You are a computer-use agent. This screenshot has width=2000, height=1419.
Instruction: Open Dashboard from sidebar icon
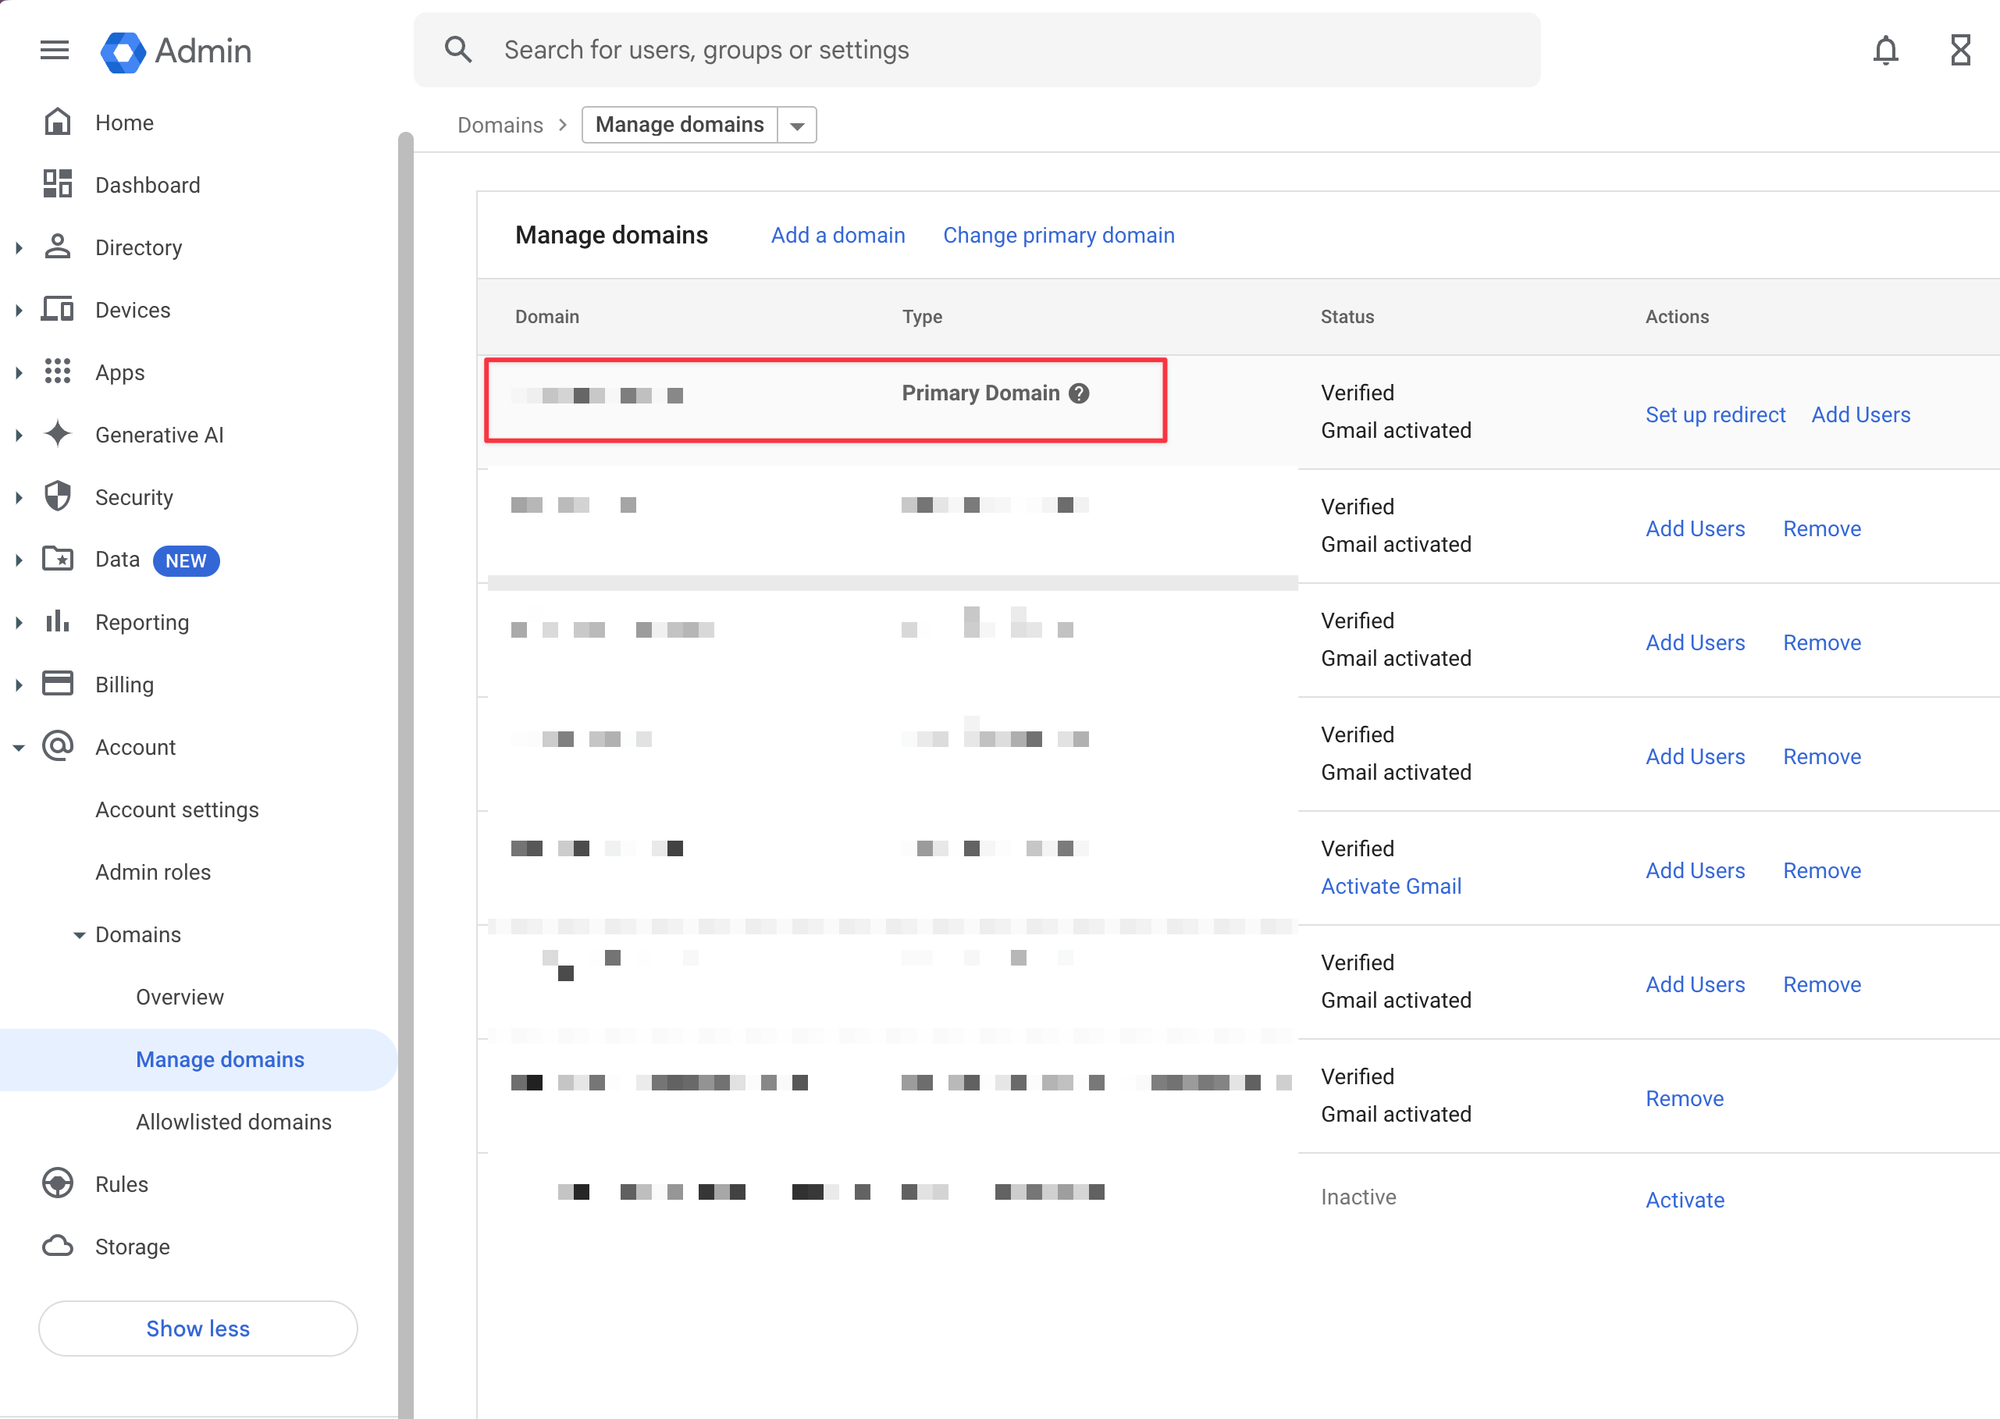pos(58,184)
